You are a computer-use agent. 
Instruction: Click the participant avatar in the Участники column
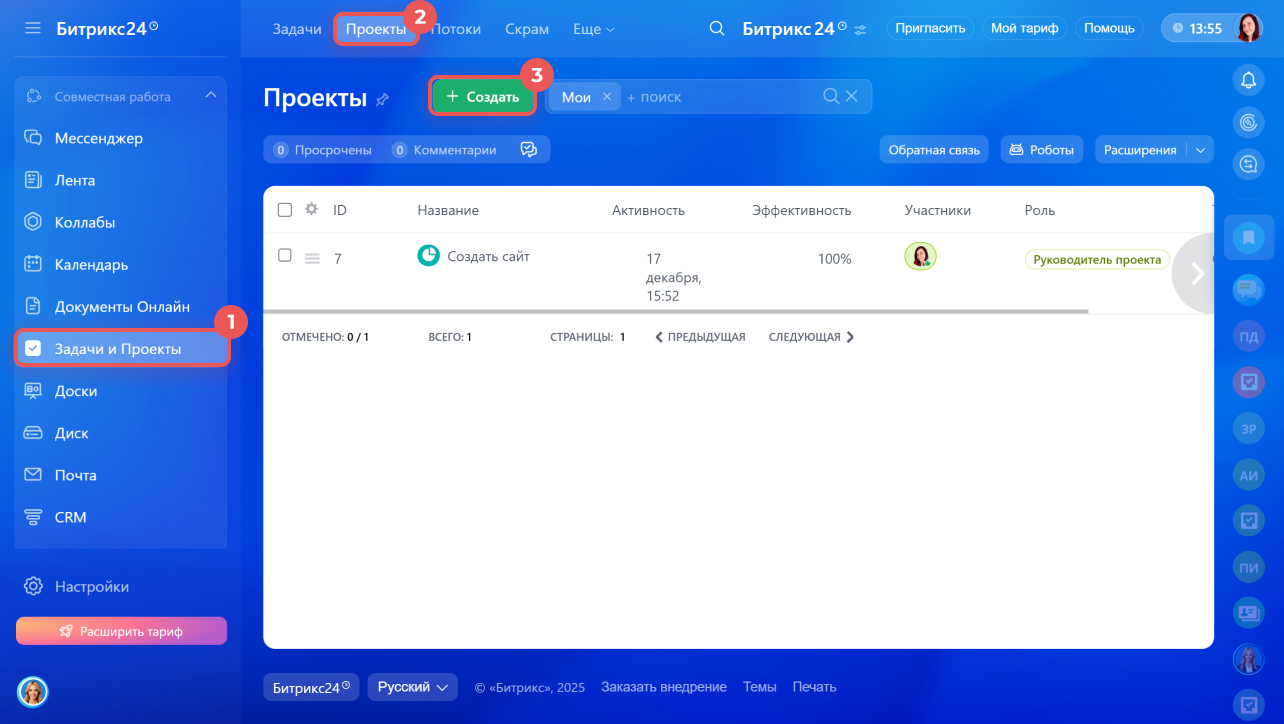coord(920,257)
